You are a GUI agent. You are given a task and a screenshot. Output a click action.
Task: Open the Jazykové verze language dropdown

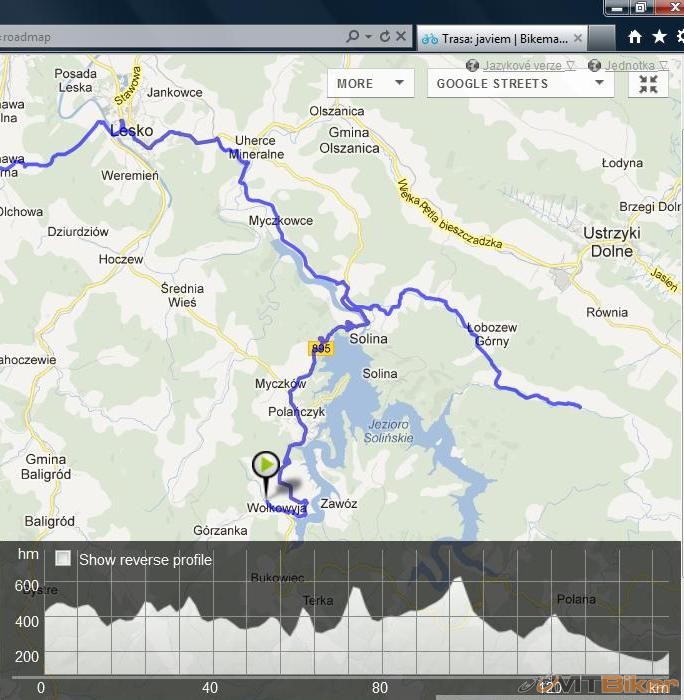(520, 65)
